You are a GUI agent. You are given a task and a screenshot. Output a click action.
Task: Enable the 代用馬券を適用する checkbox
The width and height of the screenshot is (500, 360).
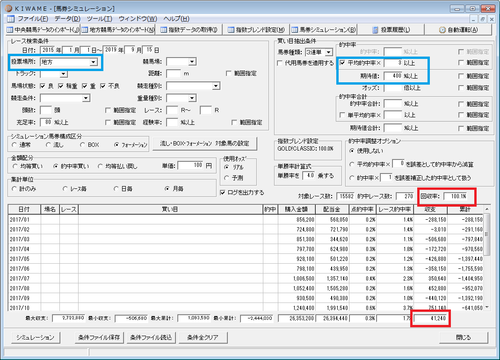pos(280,63)
